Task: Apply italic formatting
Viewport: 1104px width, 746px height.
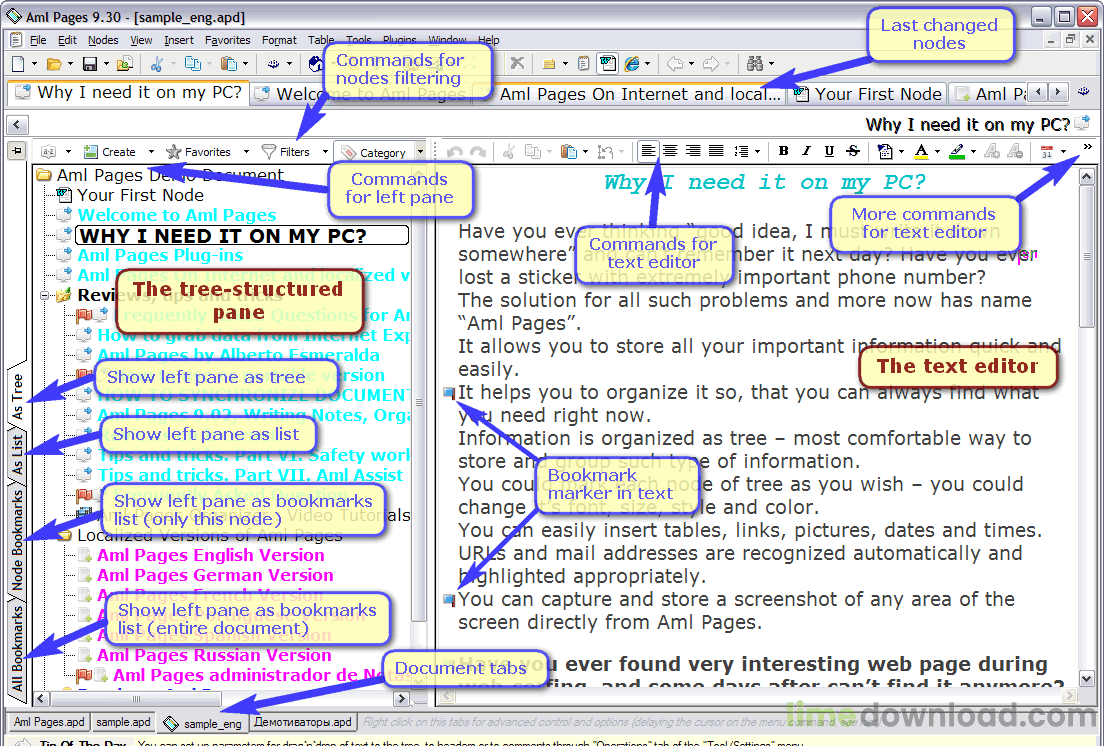Action: (806, 151)
